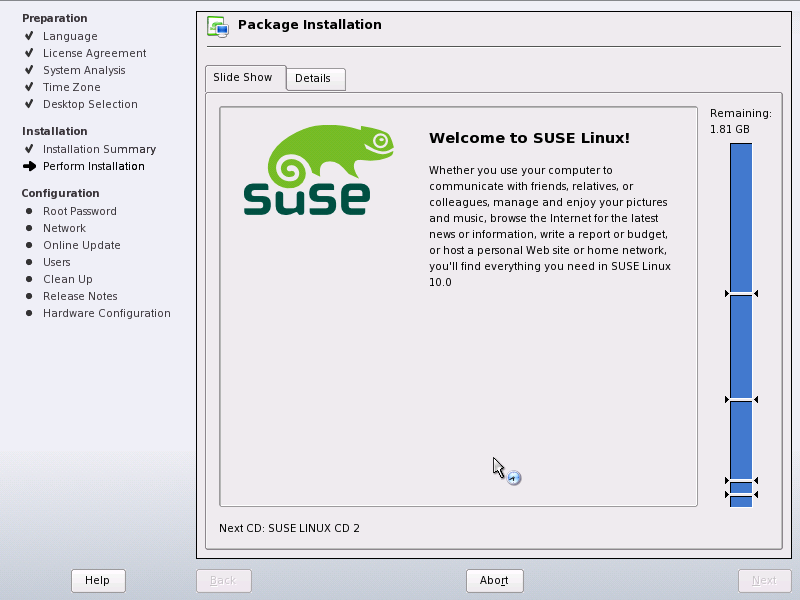800x600 pixels.
Task: Click the bullet beside Root Password
Action: (x=29, y=211)
